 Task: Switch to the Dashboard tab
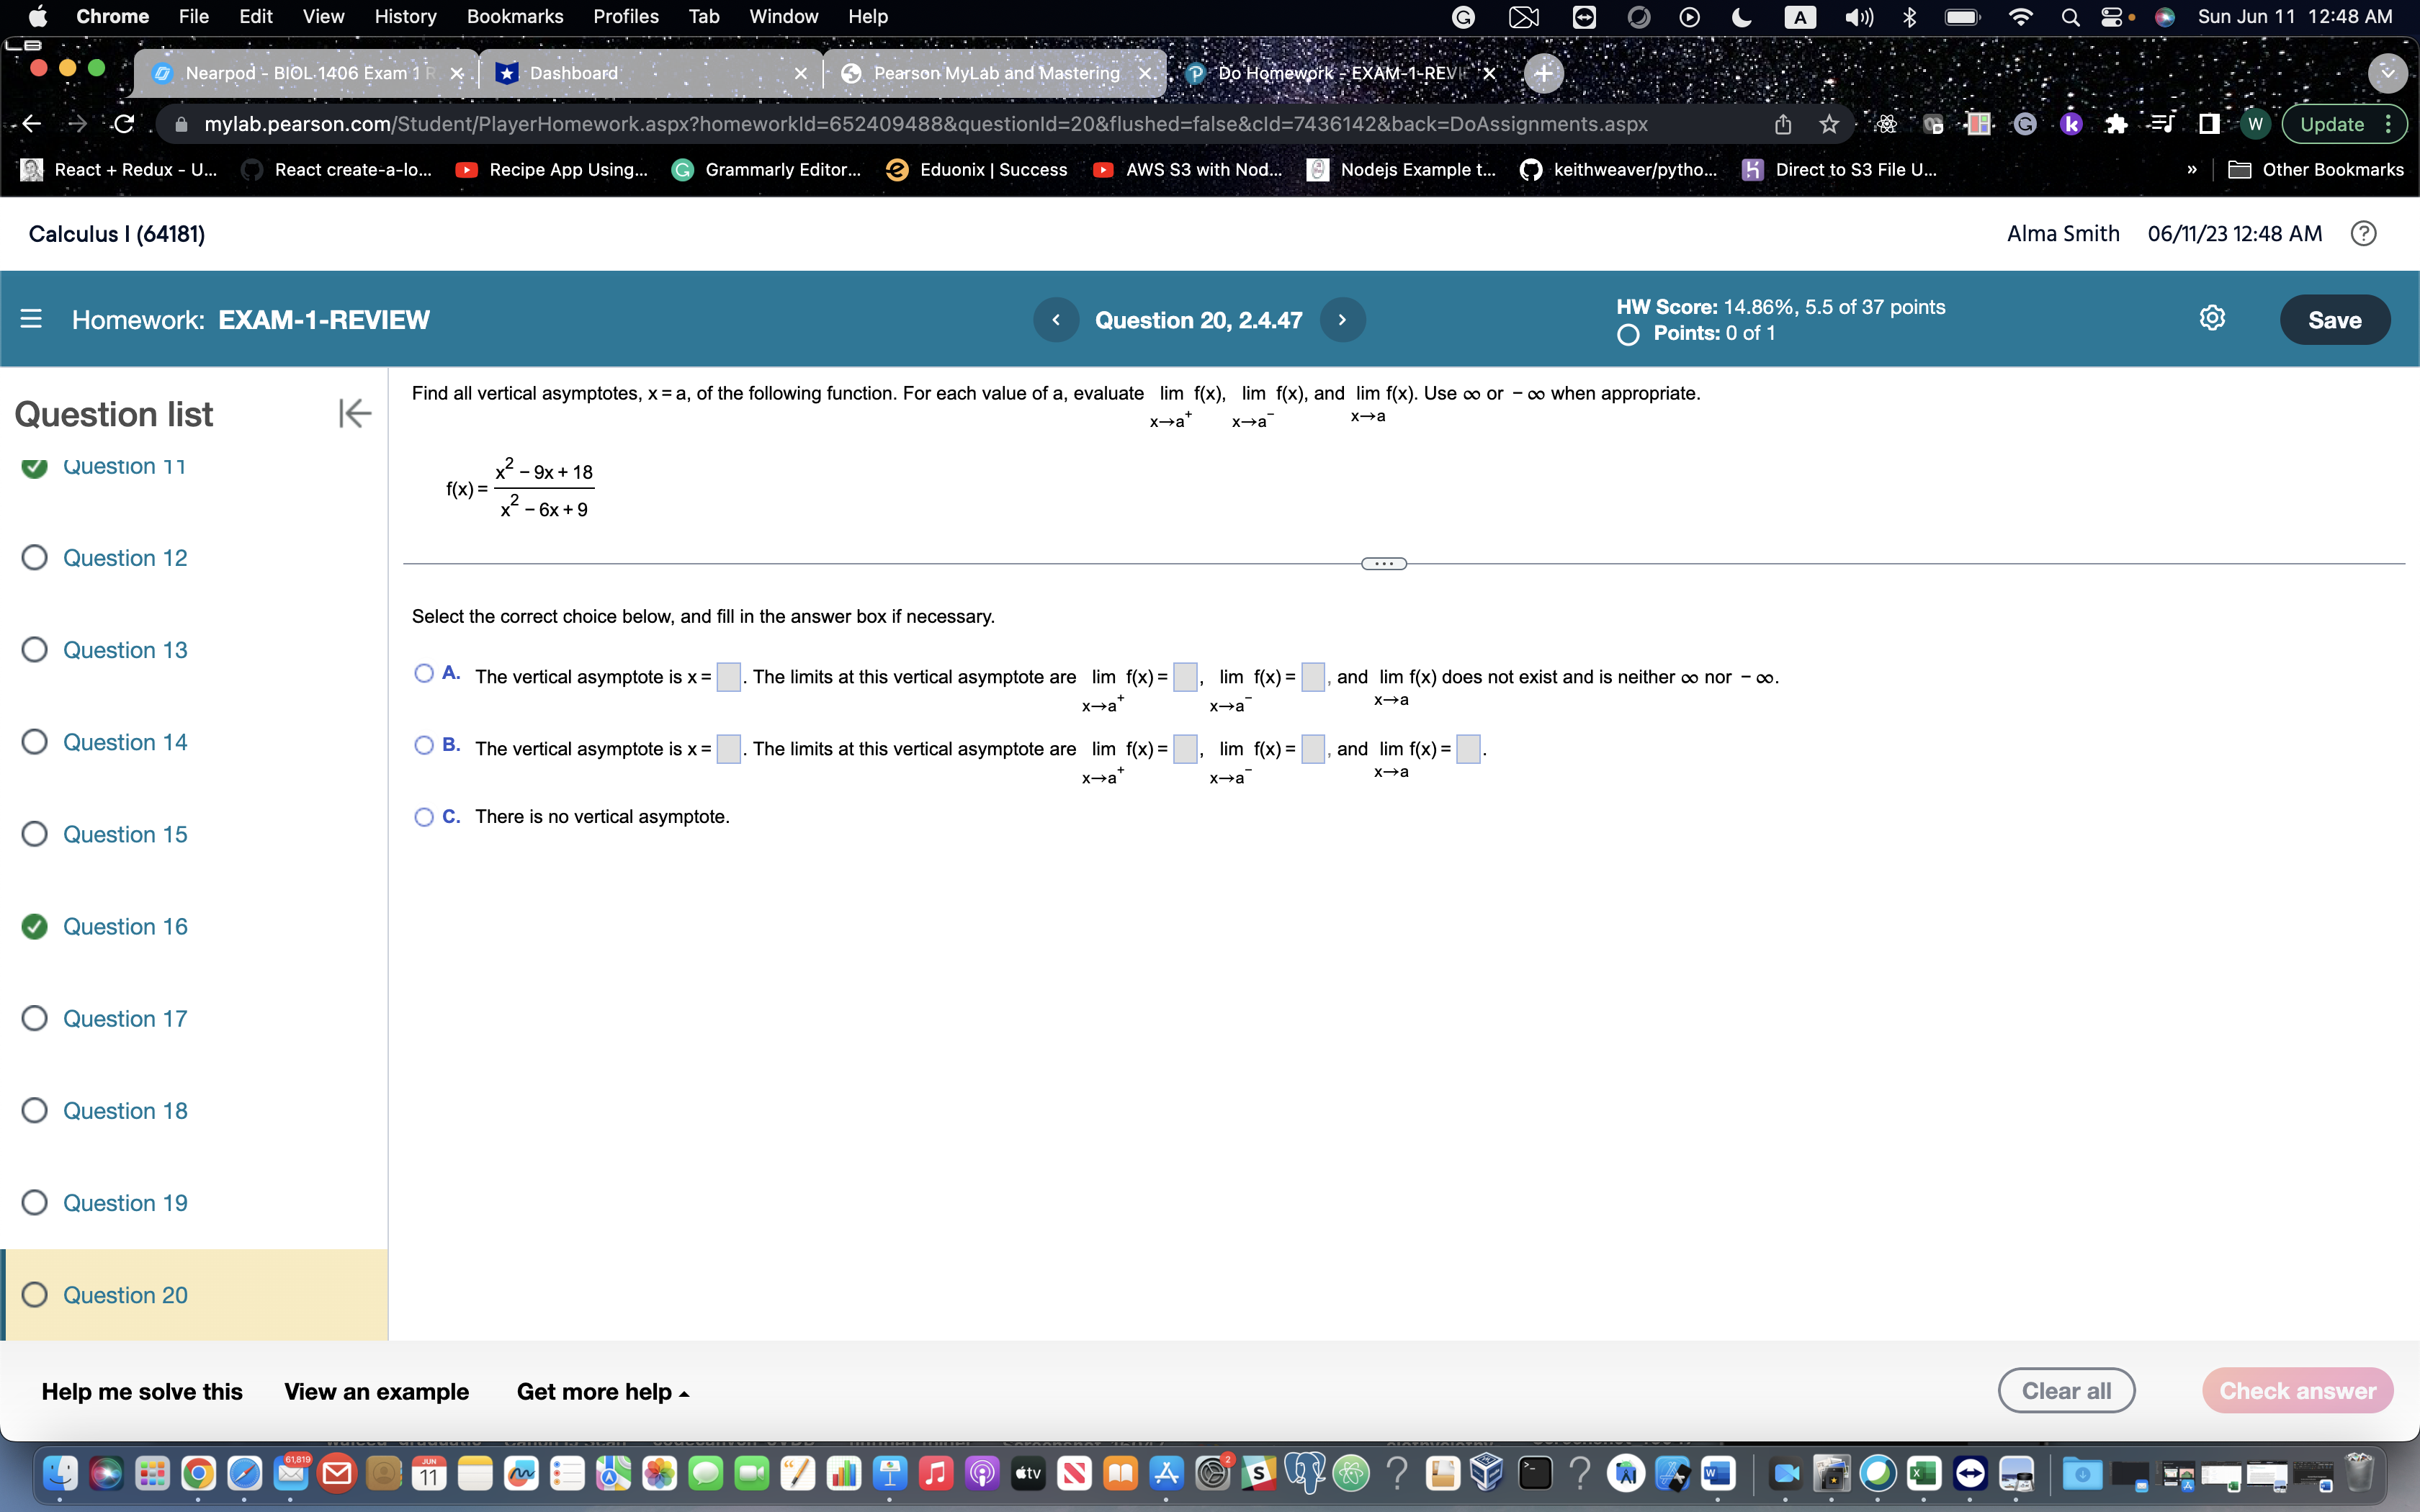coord(573,72)
